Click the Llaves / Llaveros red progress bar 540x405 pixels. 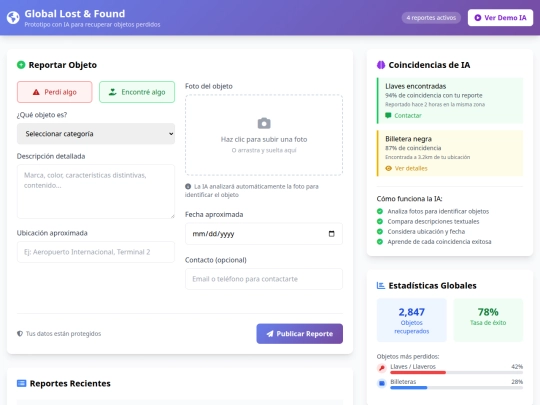point(418,372)
